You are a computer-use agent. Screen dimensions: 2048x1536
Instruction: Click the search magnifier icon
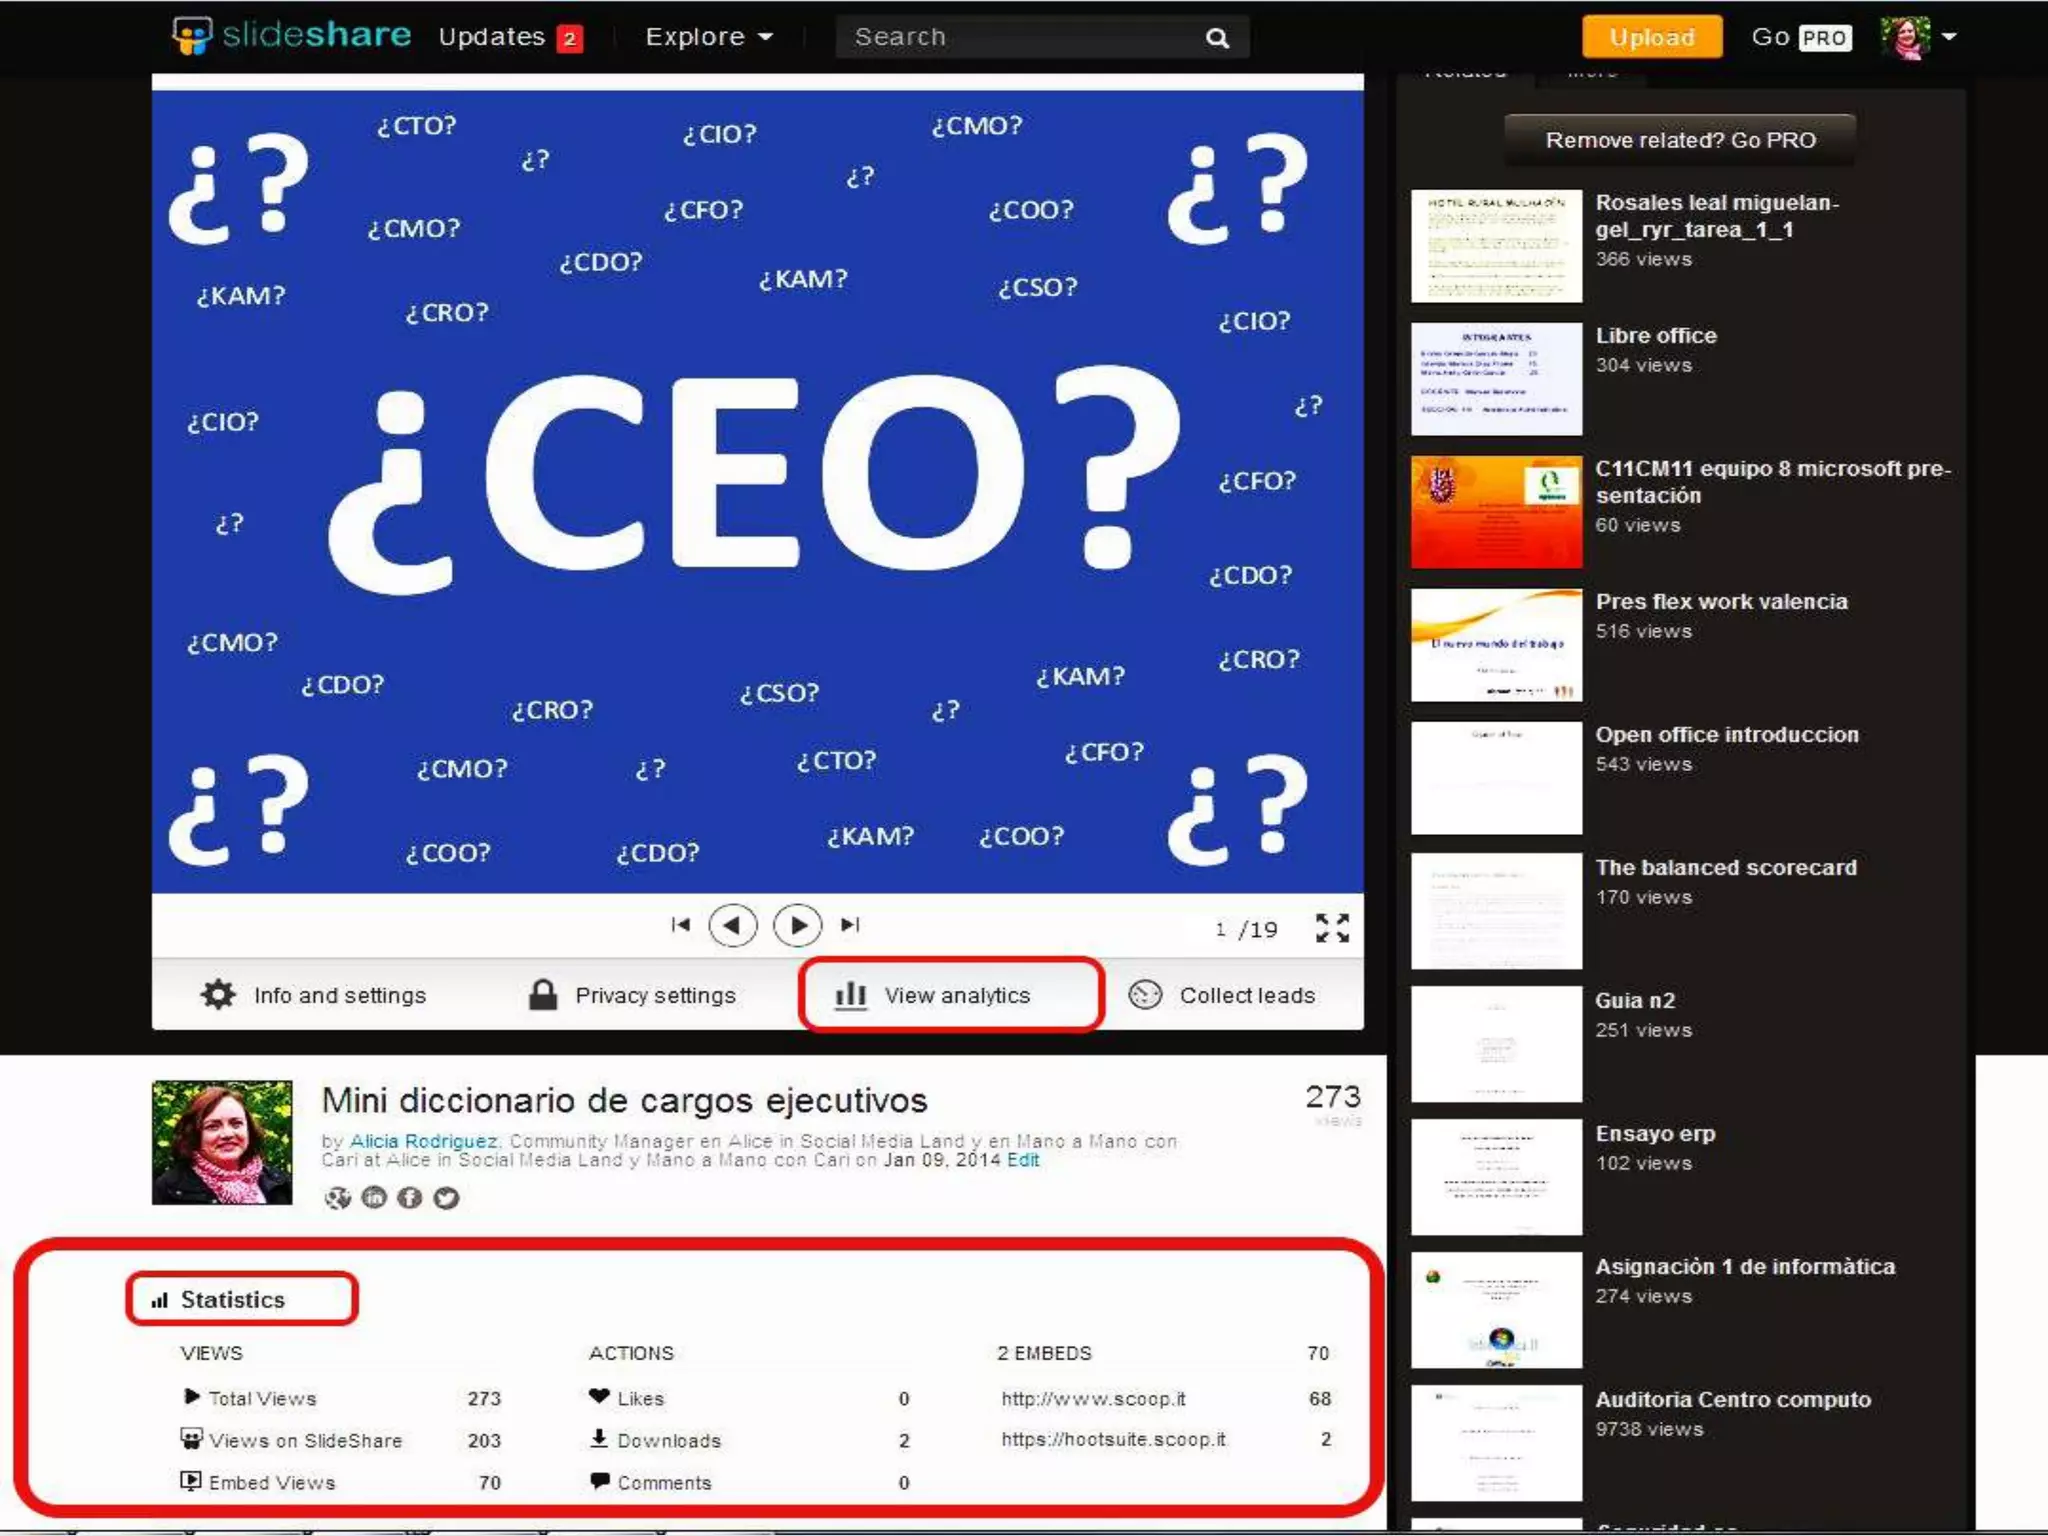point(1217,38)
